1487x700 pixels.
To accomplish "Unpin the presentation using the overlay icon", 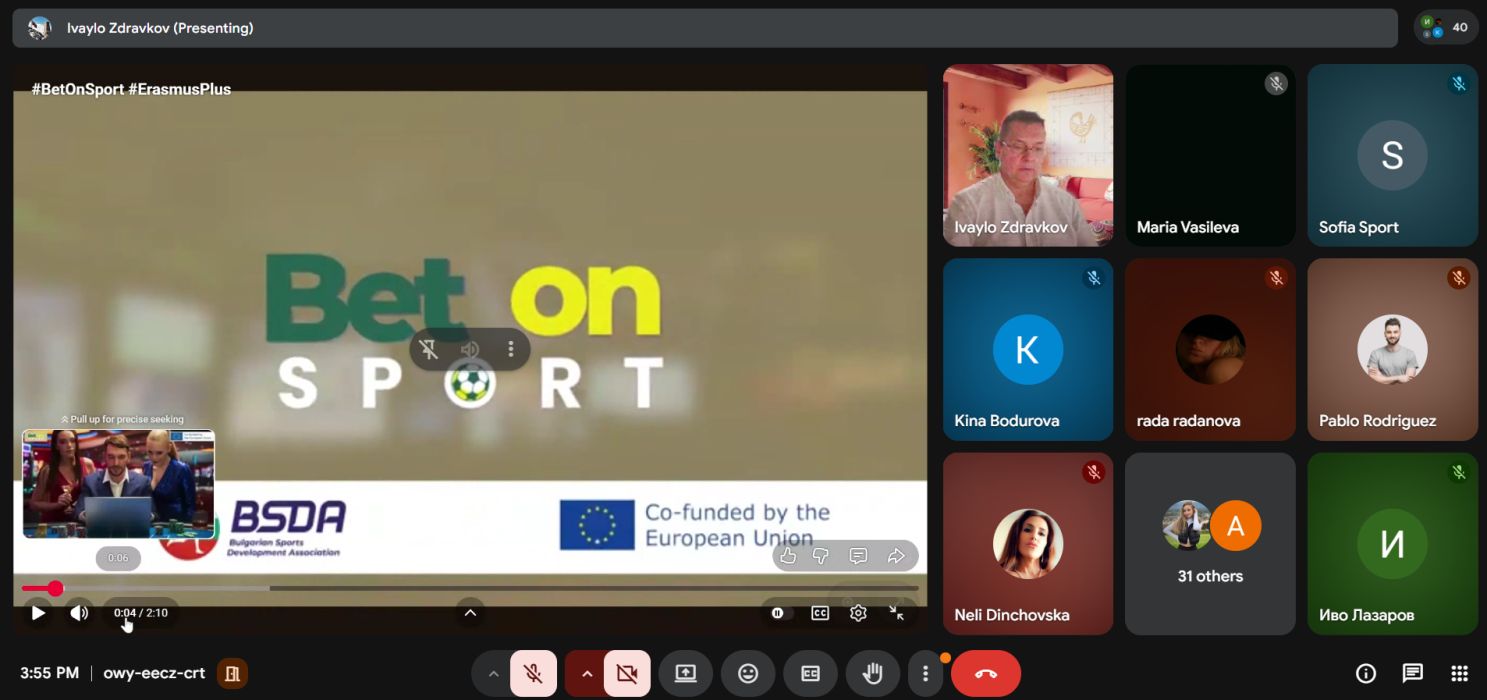I will (x=429, y=349).
